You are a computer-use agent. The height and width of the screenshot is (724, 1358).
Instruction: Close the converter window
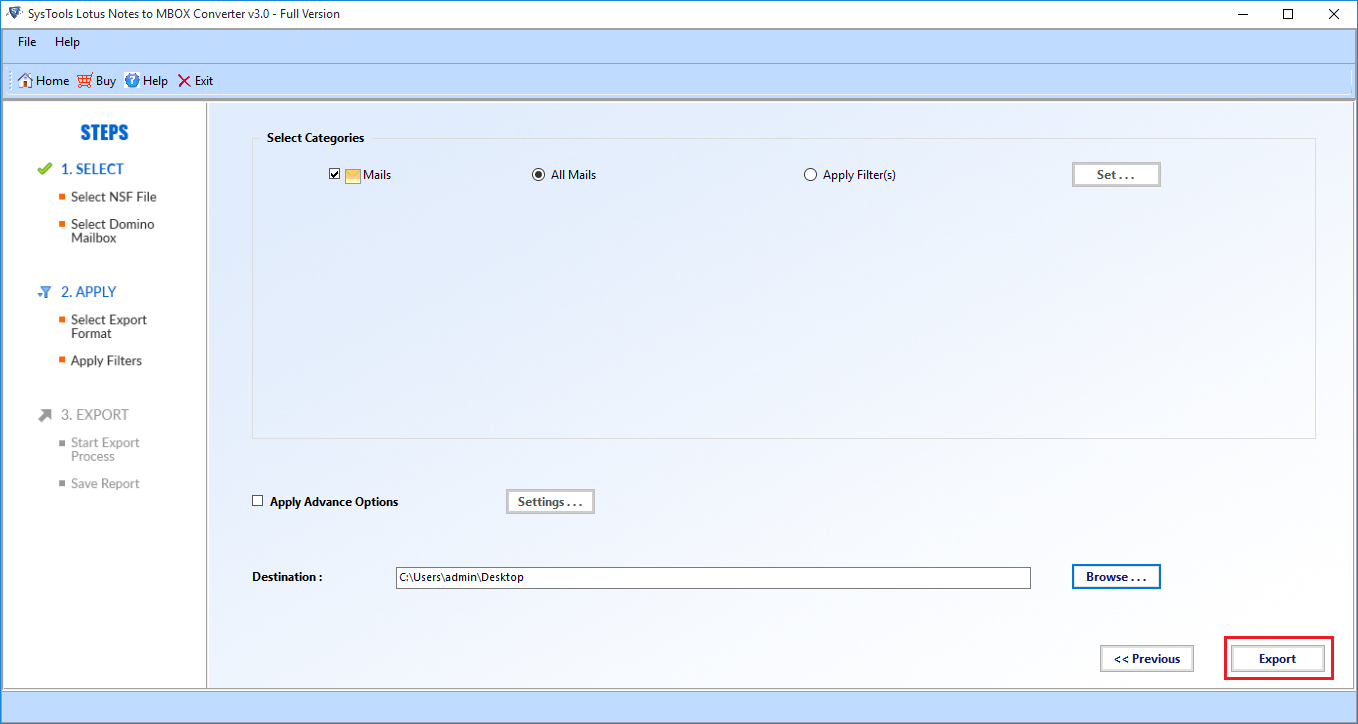click(1334, 14)
